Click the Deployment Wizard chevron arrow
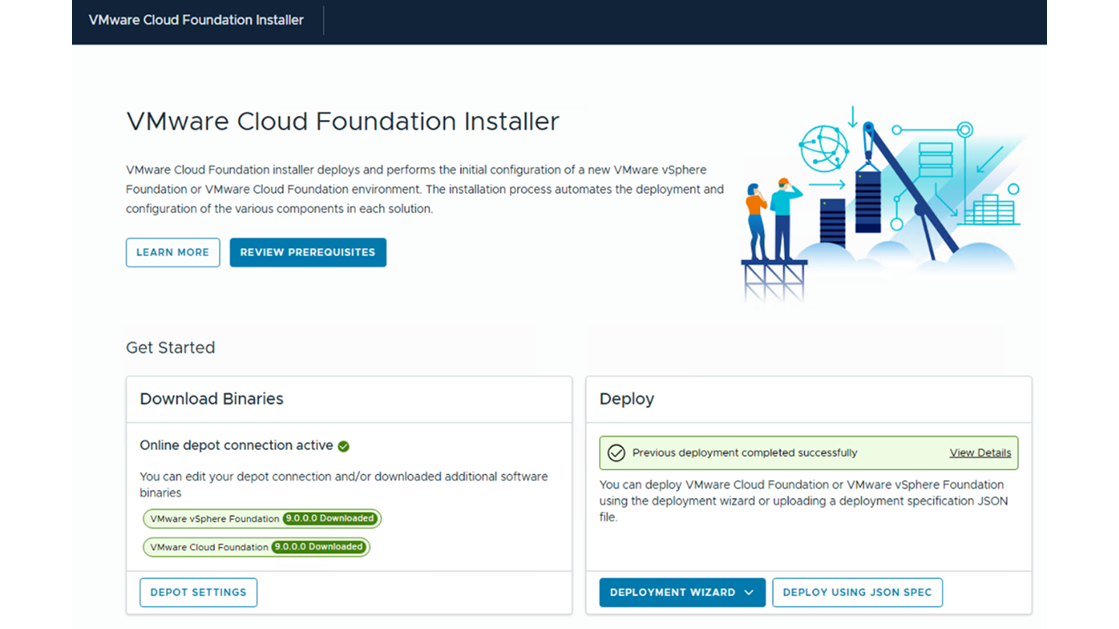Image resolution: width=1119 pixels, height=629 pixels. [x=749, y=593]
